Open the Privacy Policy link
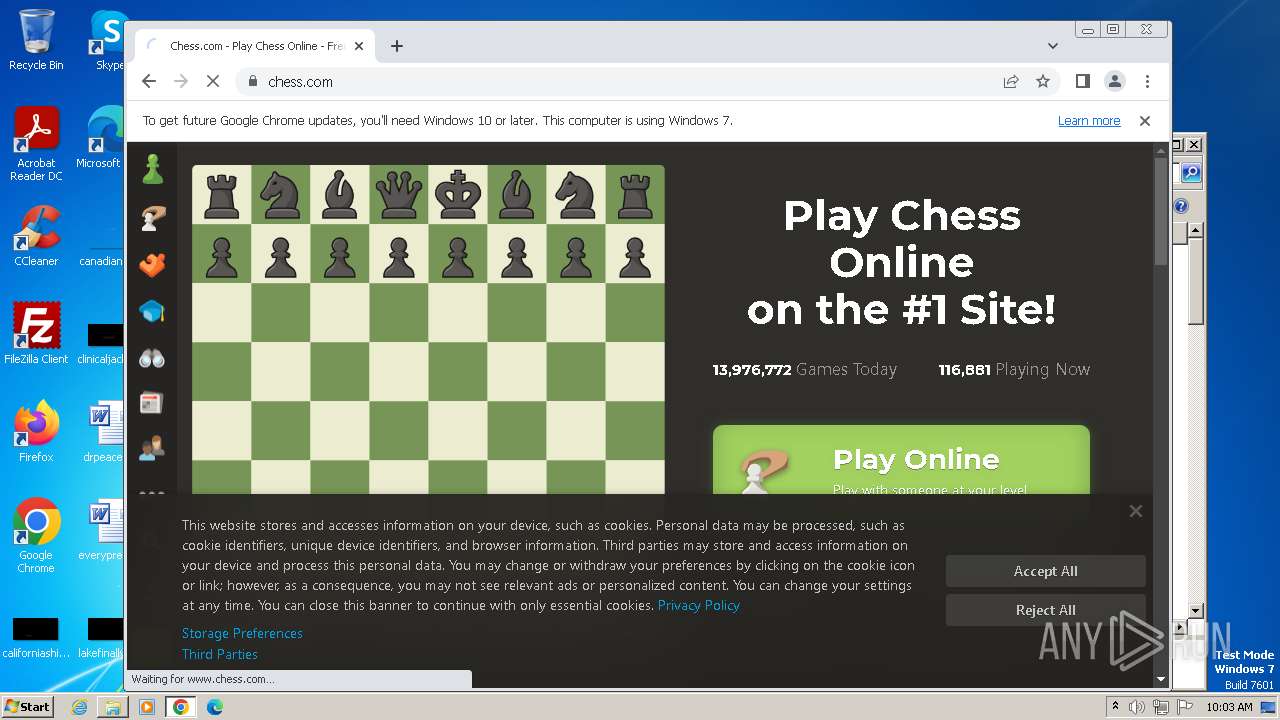Viewport: 1280px width, 720px height. pos(699,605)
